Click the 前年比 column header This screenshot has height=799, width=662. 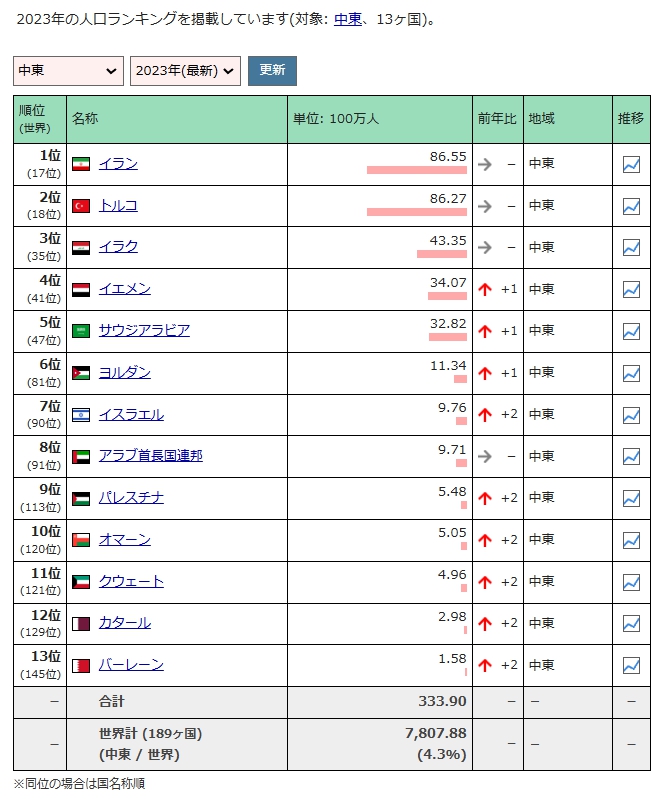pos(497,119)
